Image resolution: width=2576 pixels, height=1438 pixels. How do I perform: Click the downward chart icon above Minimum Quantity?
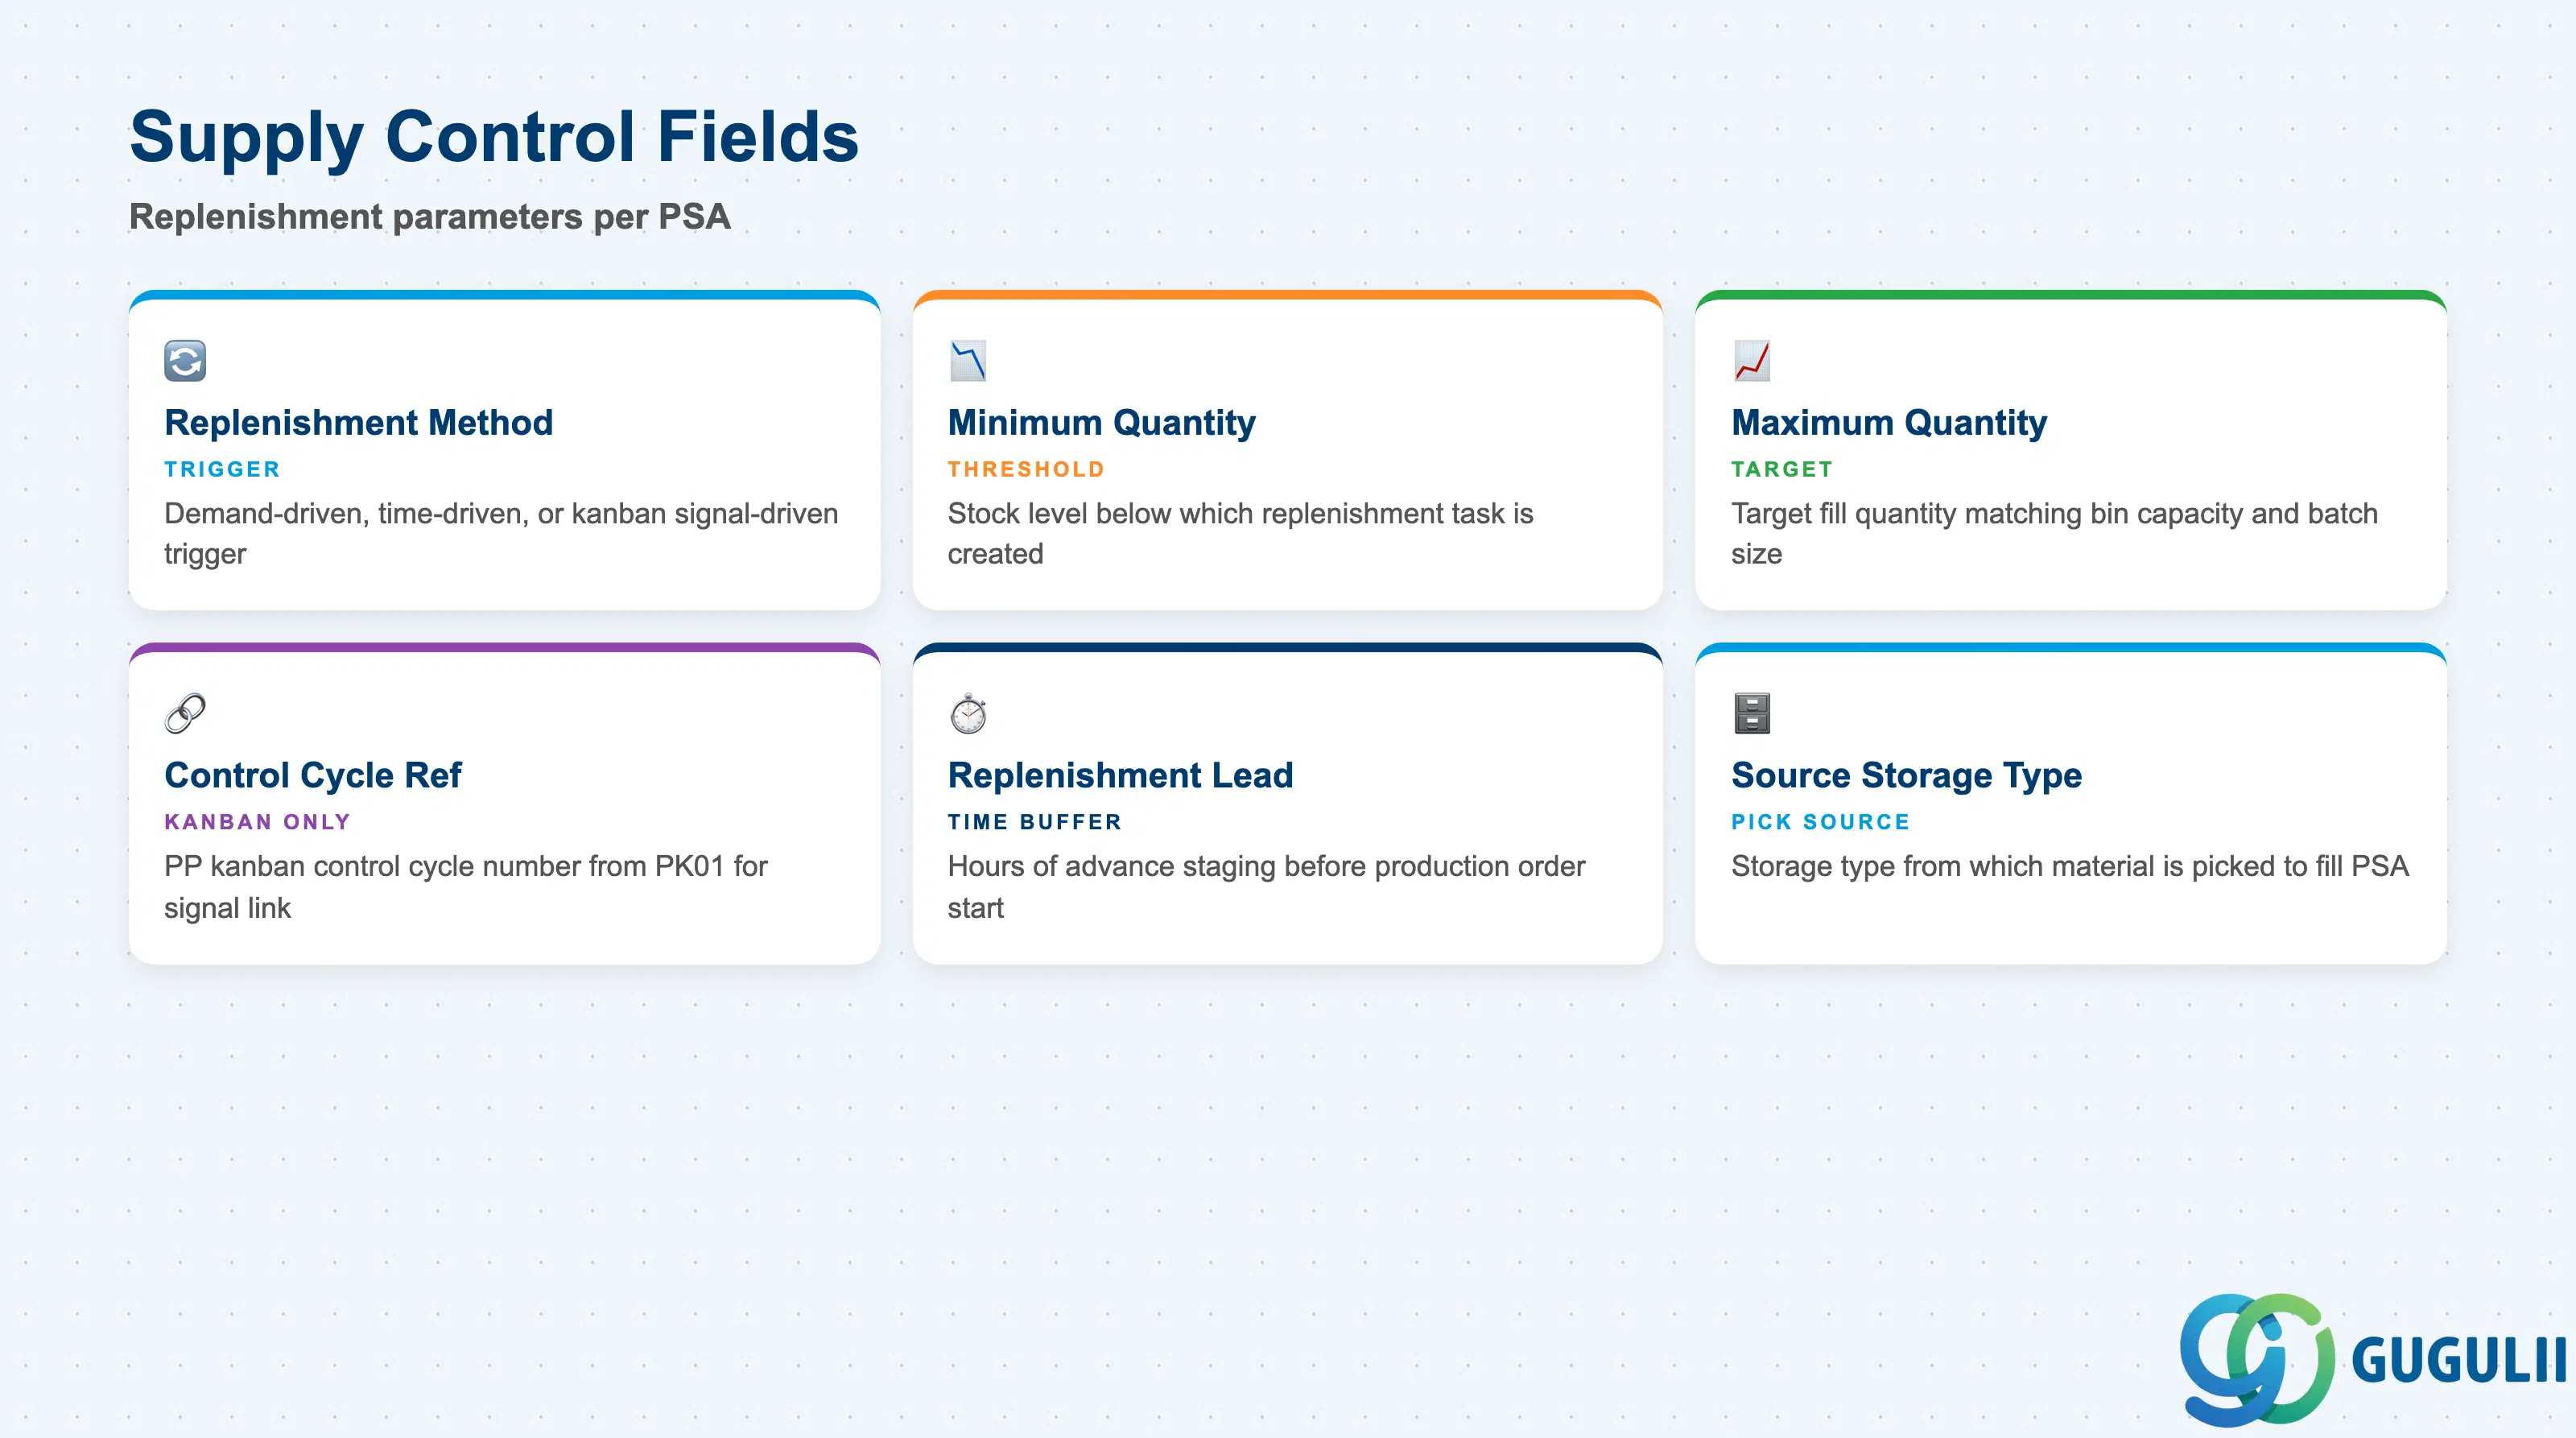(x=968, y=361)
